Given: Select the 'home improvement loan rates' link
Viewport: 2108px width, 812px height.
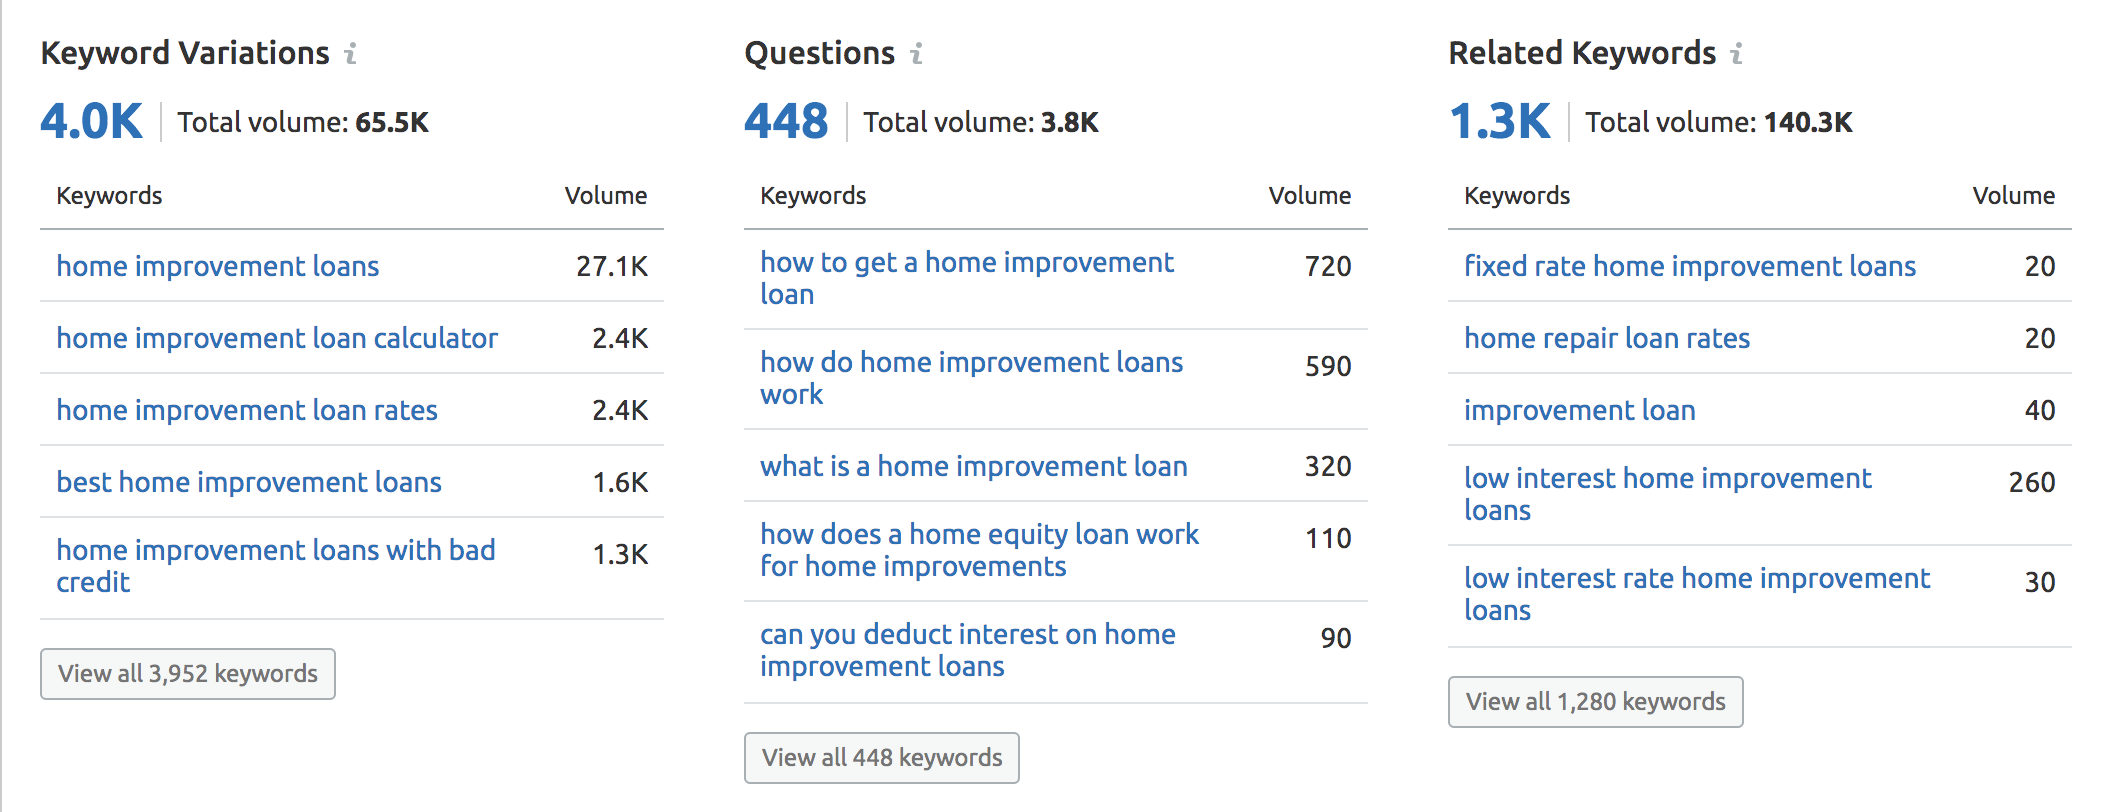Looking at the screenshot, I should [247, 410].
